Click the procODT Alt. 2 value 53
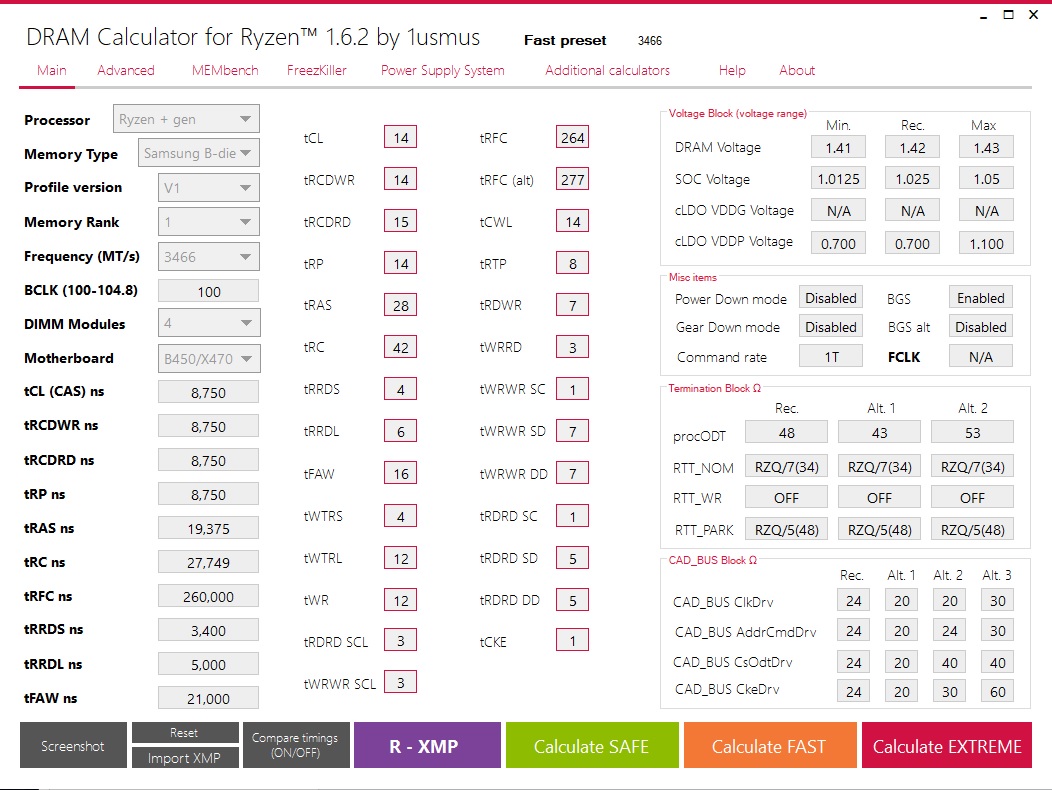Screen dimensions: 1052x790 point(972,432)
